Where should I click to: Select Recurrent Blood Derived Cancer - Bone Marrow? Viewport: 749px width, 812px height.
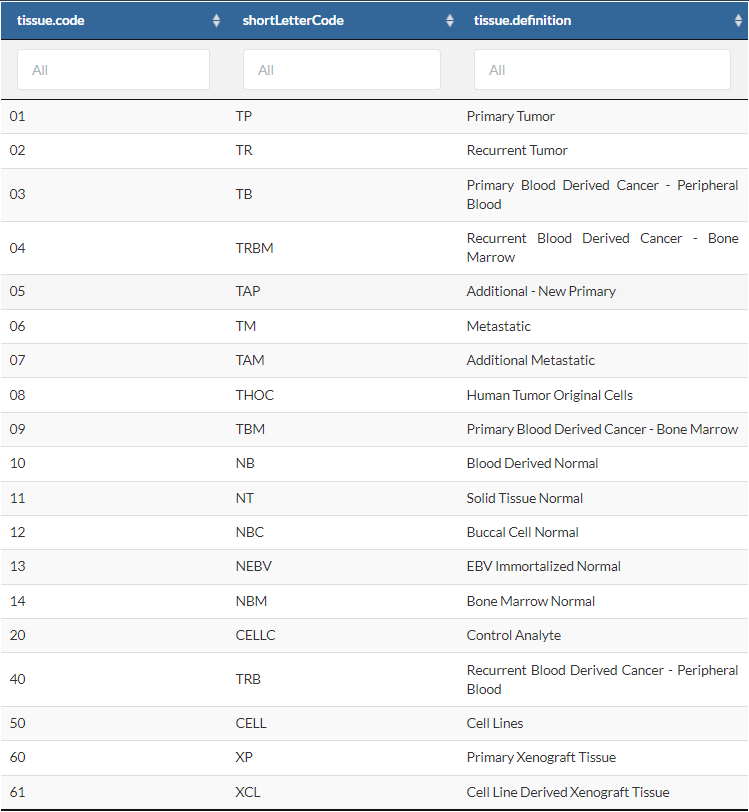coord(602,248)
